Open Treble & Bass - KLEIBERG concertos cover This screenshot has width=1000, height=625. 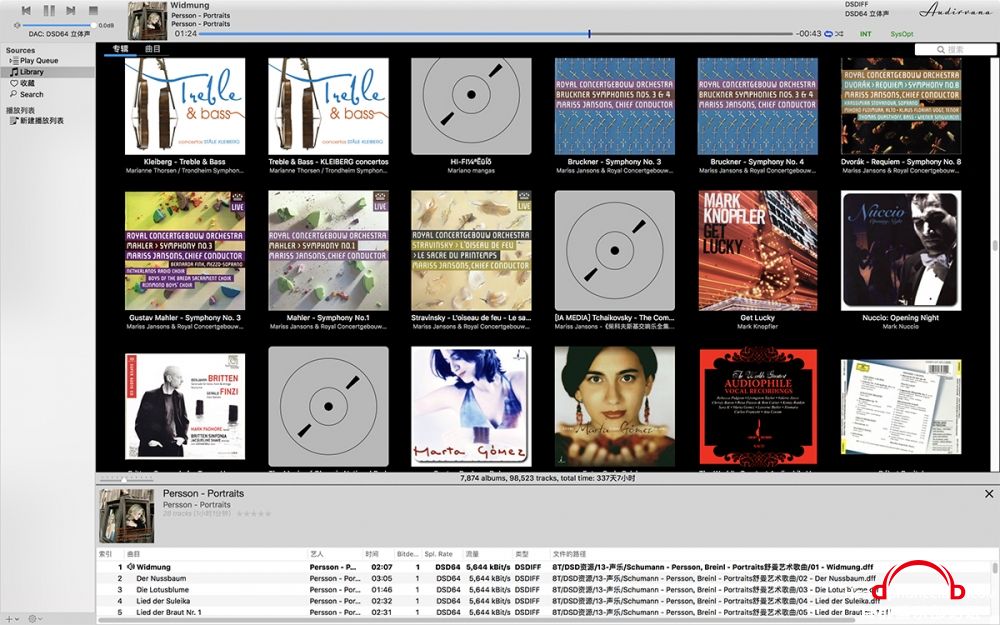pyautogui.click(x=328, y=106)
